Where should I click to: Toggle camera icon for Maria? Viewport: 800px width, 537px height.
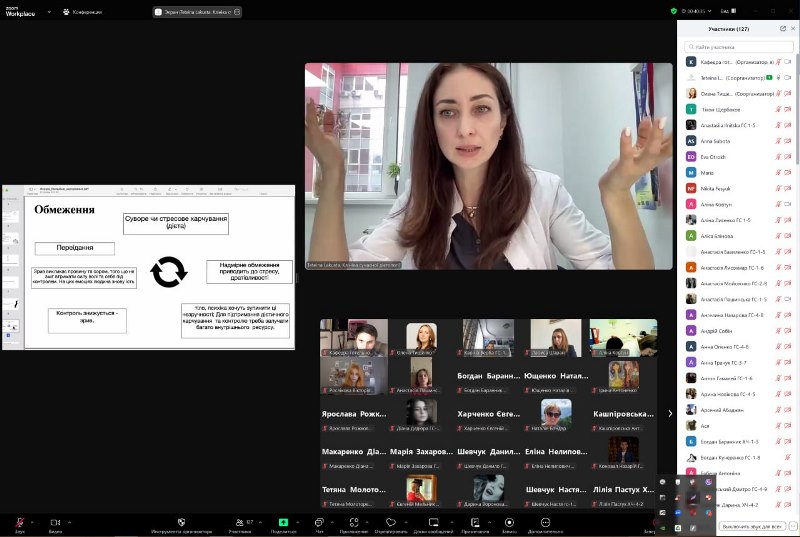click(788, 172)
